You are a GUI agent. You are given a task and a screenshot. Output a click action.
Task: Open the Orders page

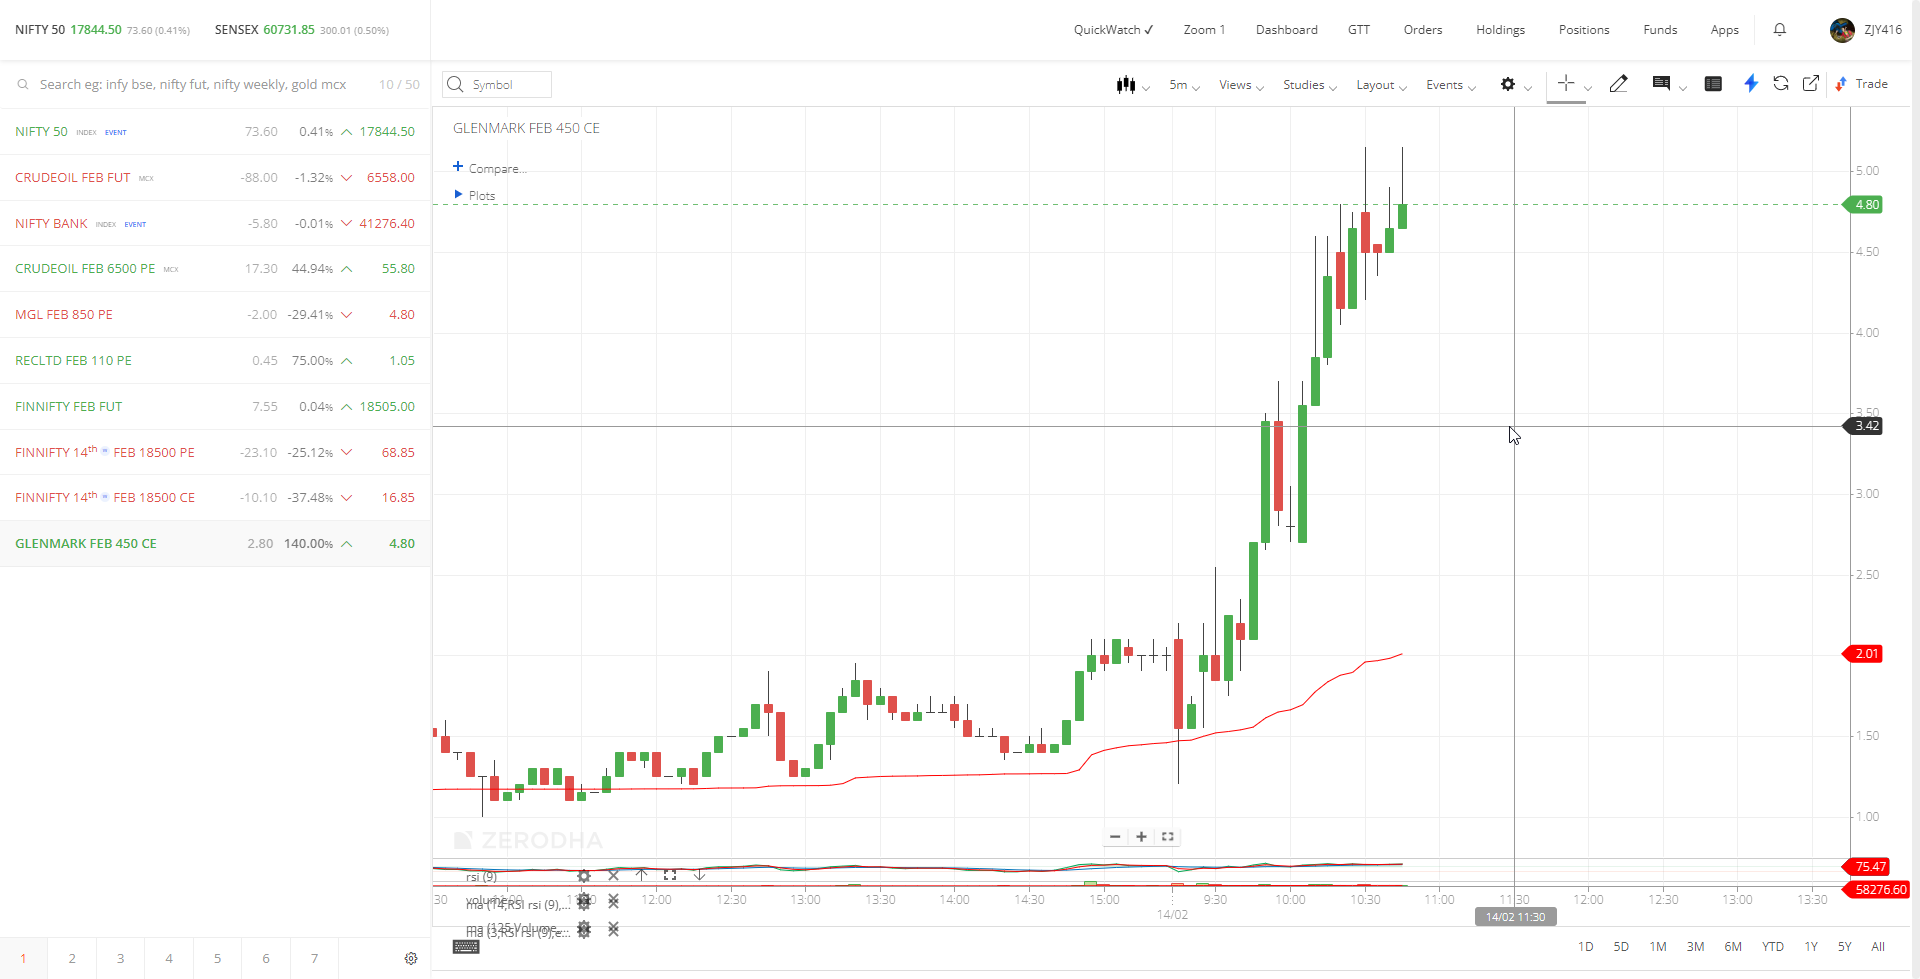pyautogui.click(x=1423, y=30)
